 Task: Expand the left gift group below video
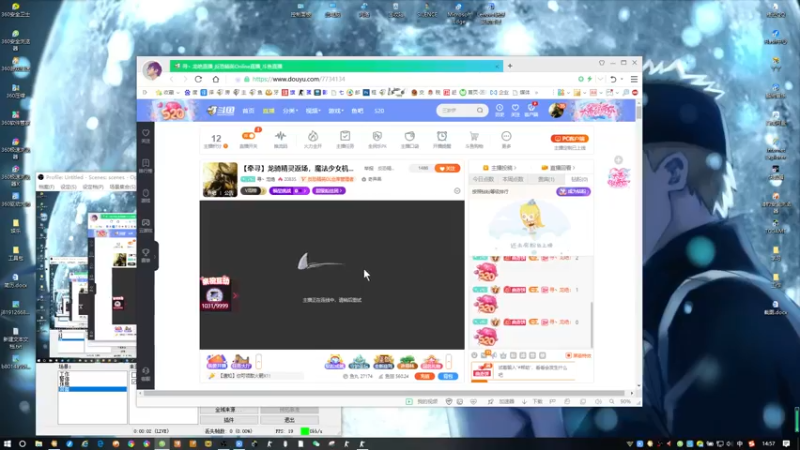pos(259,362)
